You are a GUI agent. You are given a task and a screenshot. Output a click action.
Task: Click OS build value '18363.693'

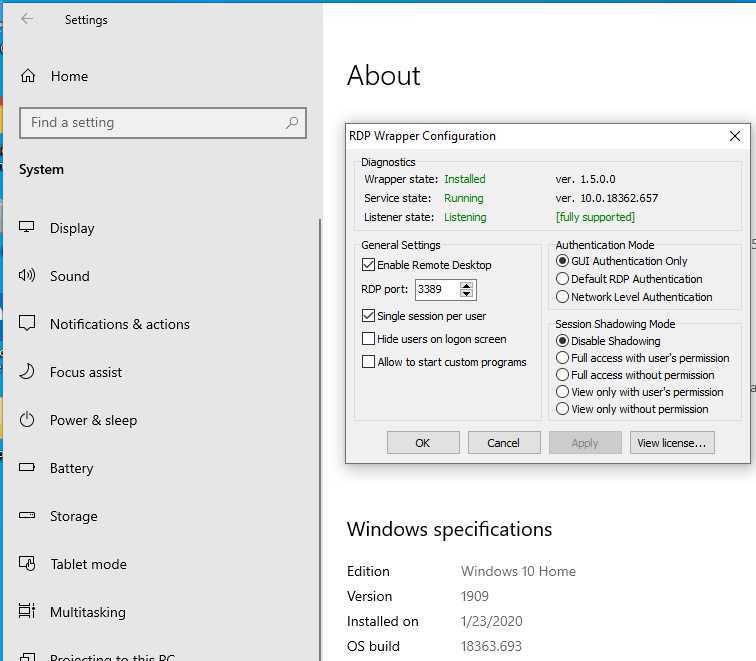click(491, 646)
